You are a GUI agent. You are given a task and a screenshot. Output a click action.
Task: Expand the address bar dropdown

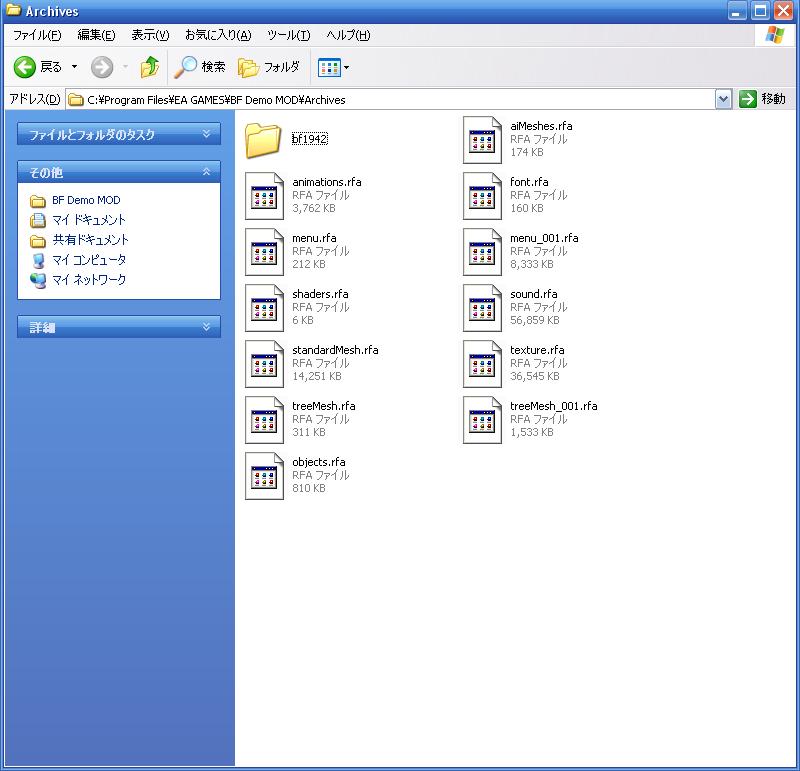click(723, 100)
